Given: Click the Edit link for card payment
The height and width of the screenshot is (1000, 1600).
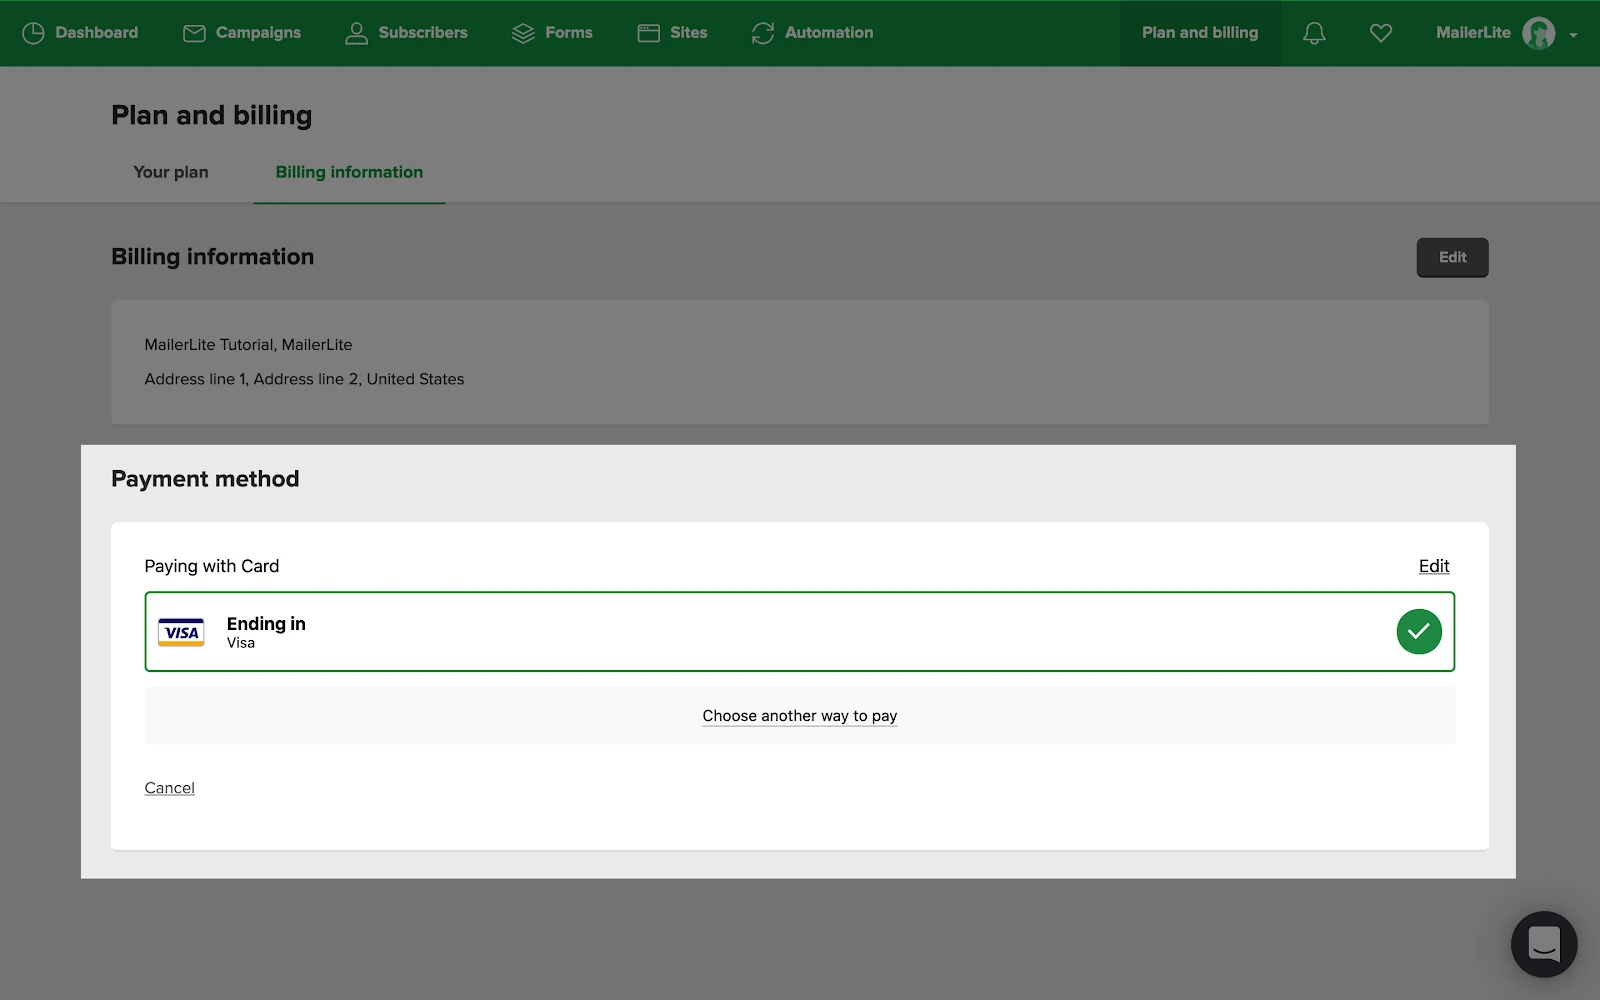Looking at the screenshot, I should 1433,566.
